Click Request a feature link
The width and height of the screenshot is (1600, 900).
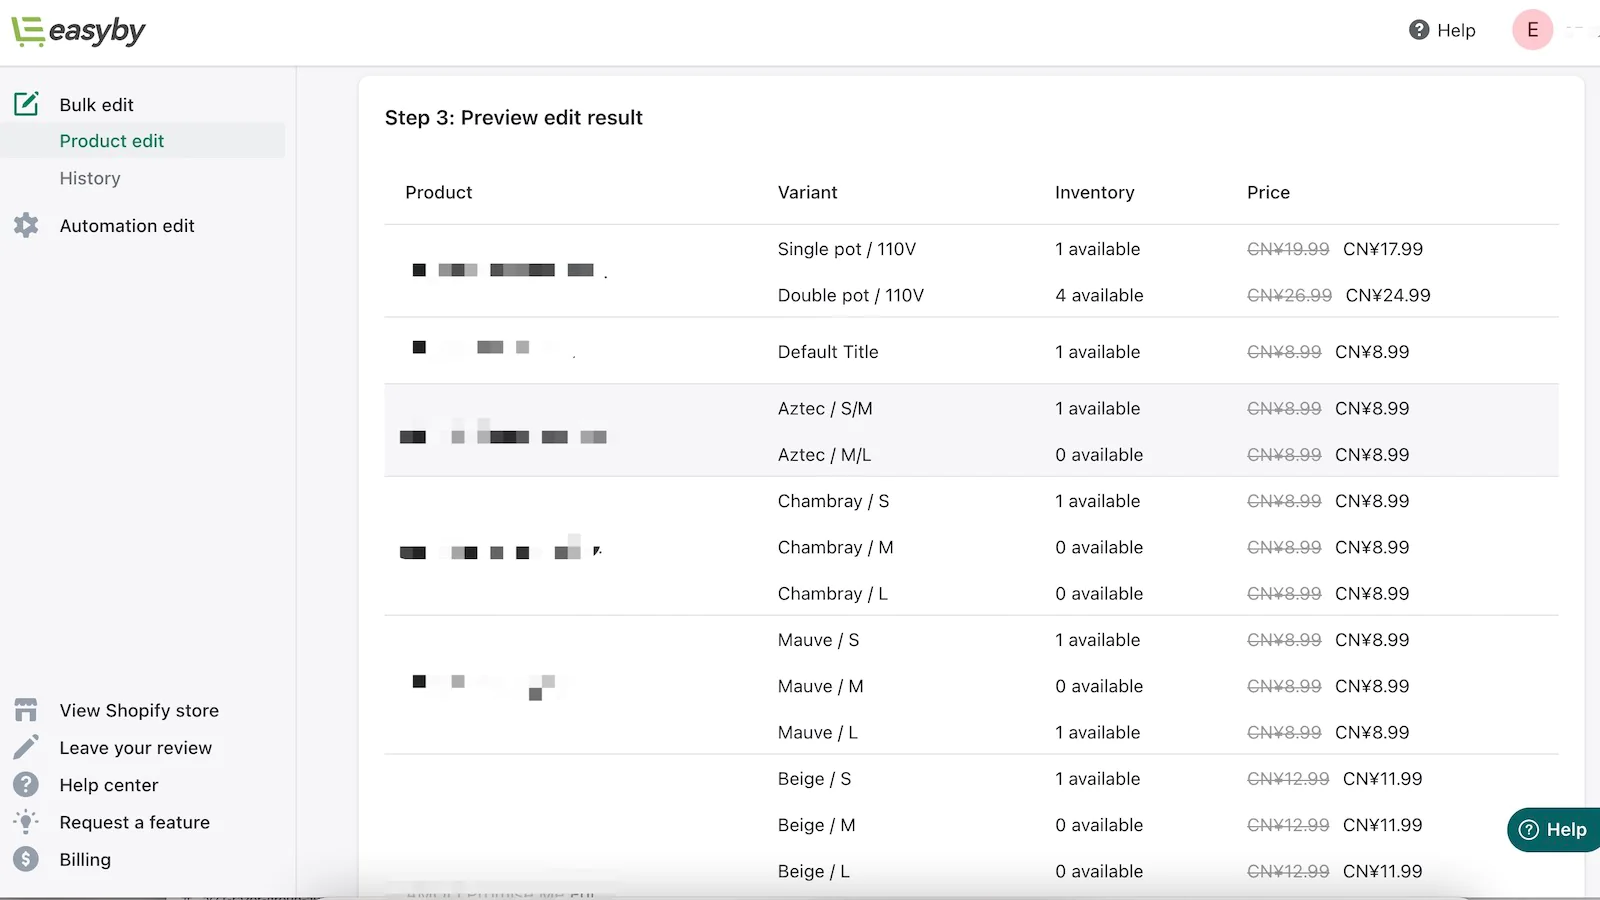(x=135, y=822)
